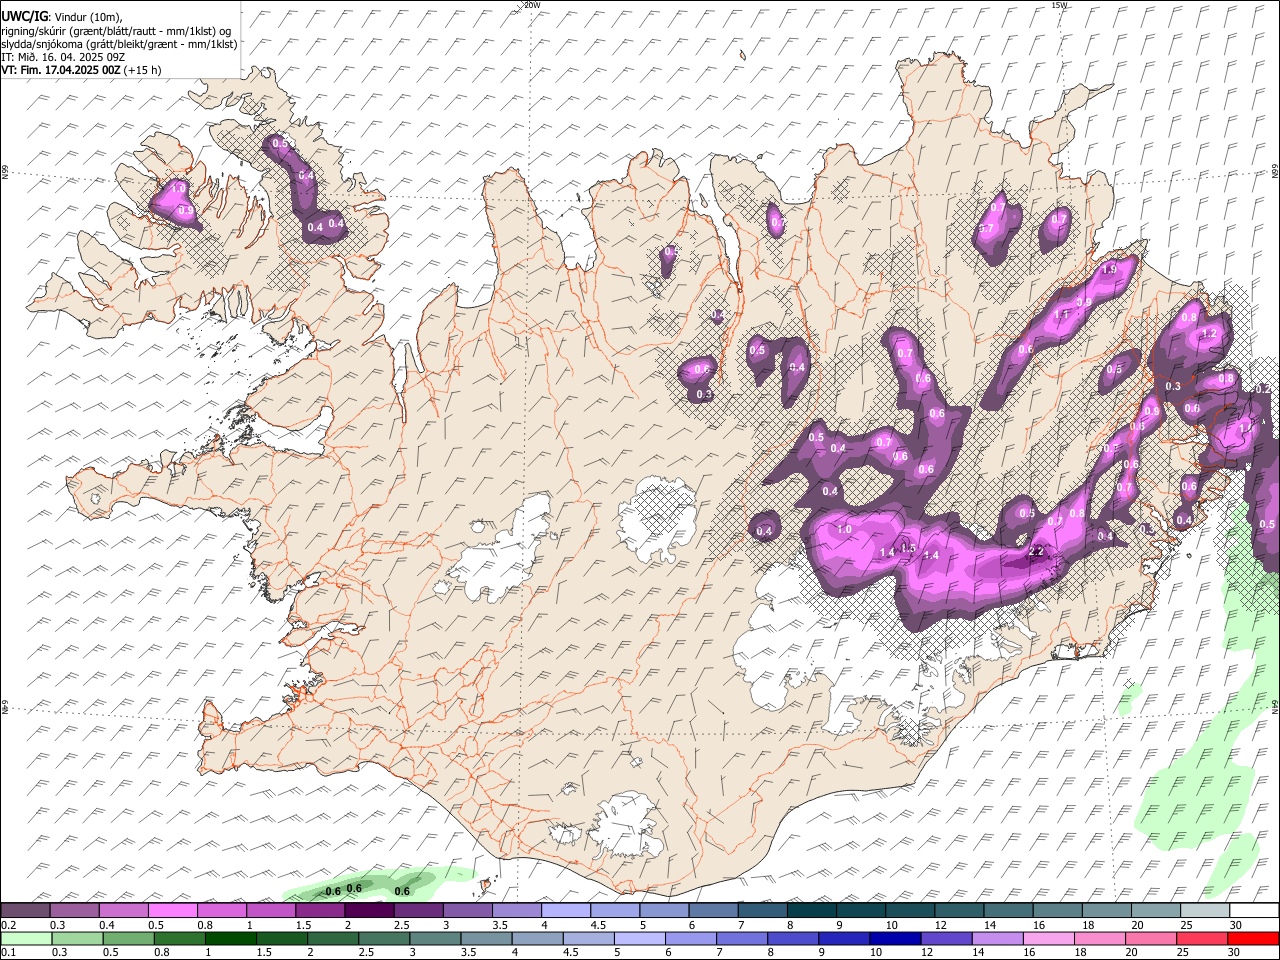Pick the 10 deep blue rain swatch
1280x960 pixels.
coord(895,938)
